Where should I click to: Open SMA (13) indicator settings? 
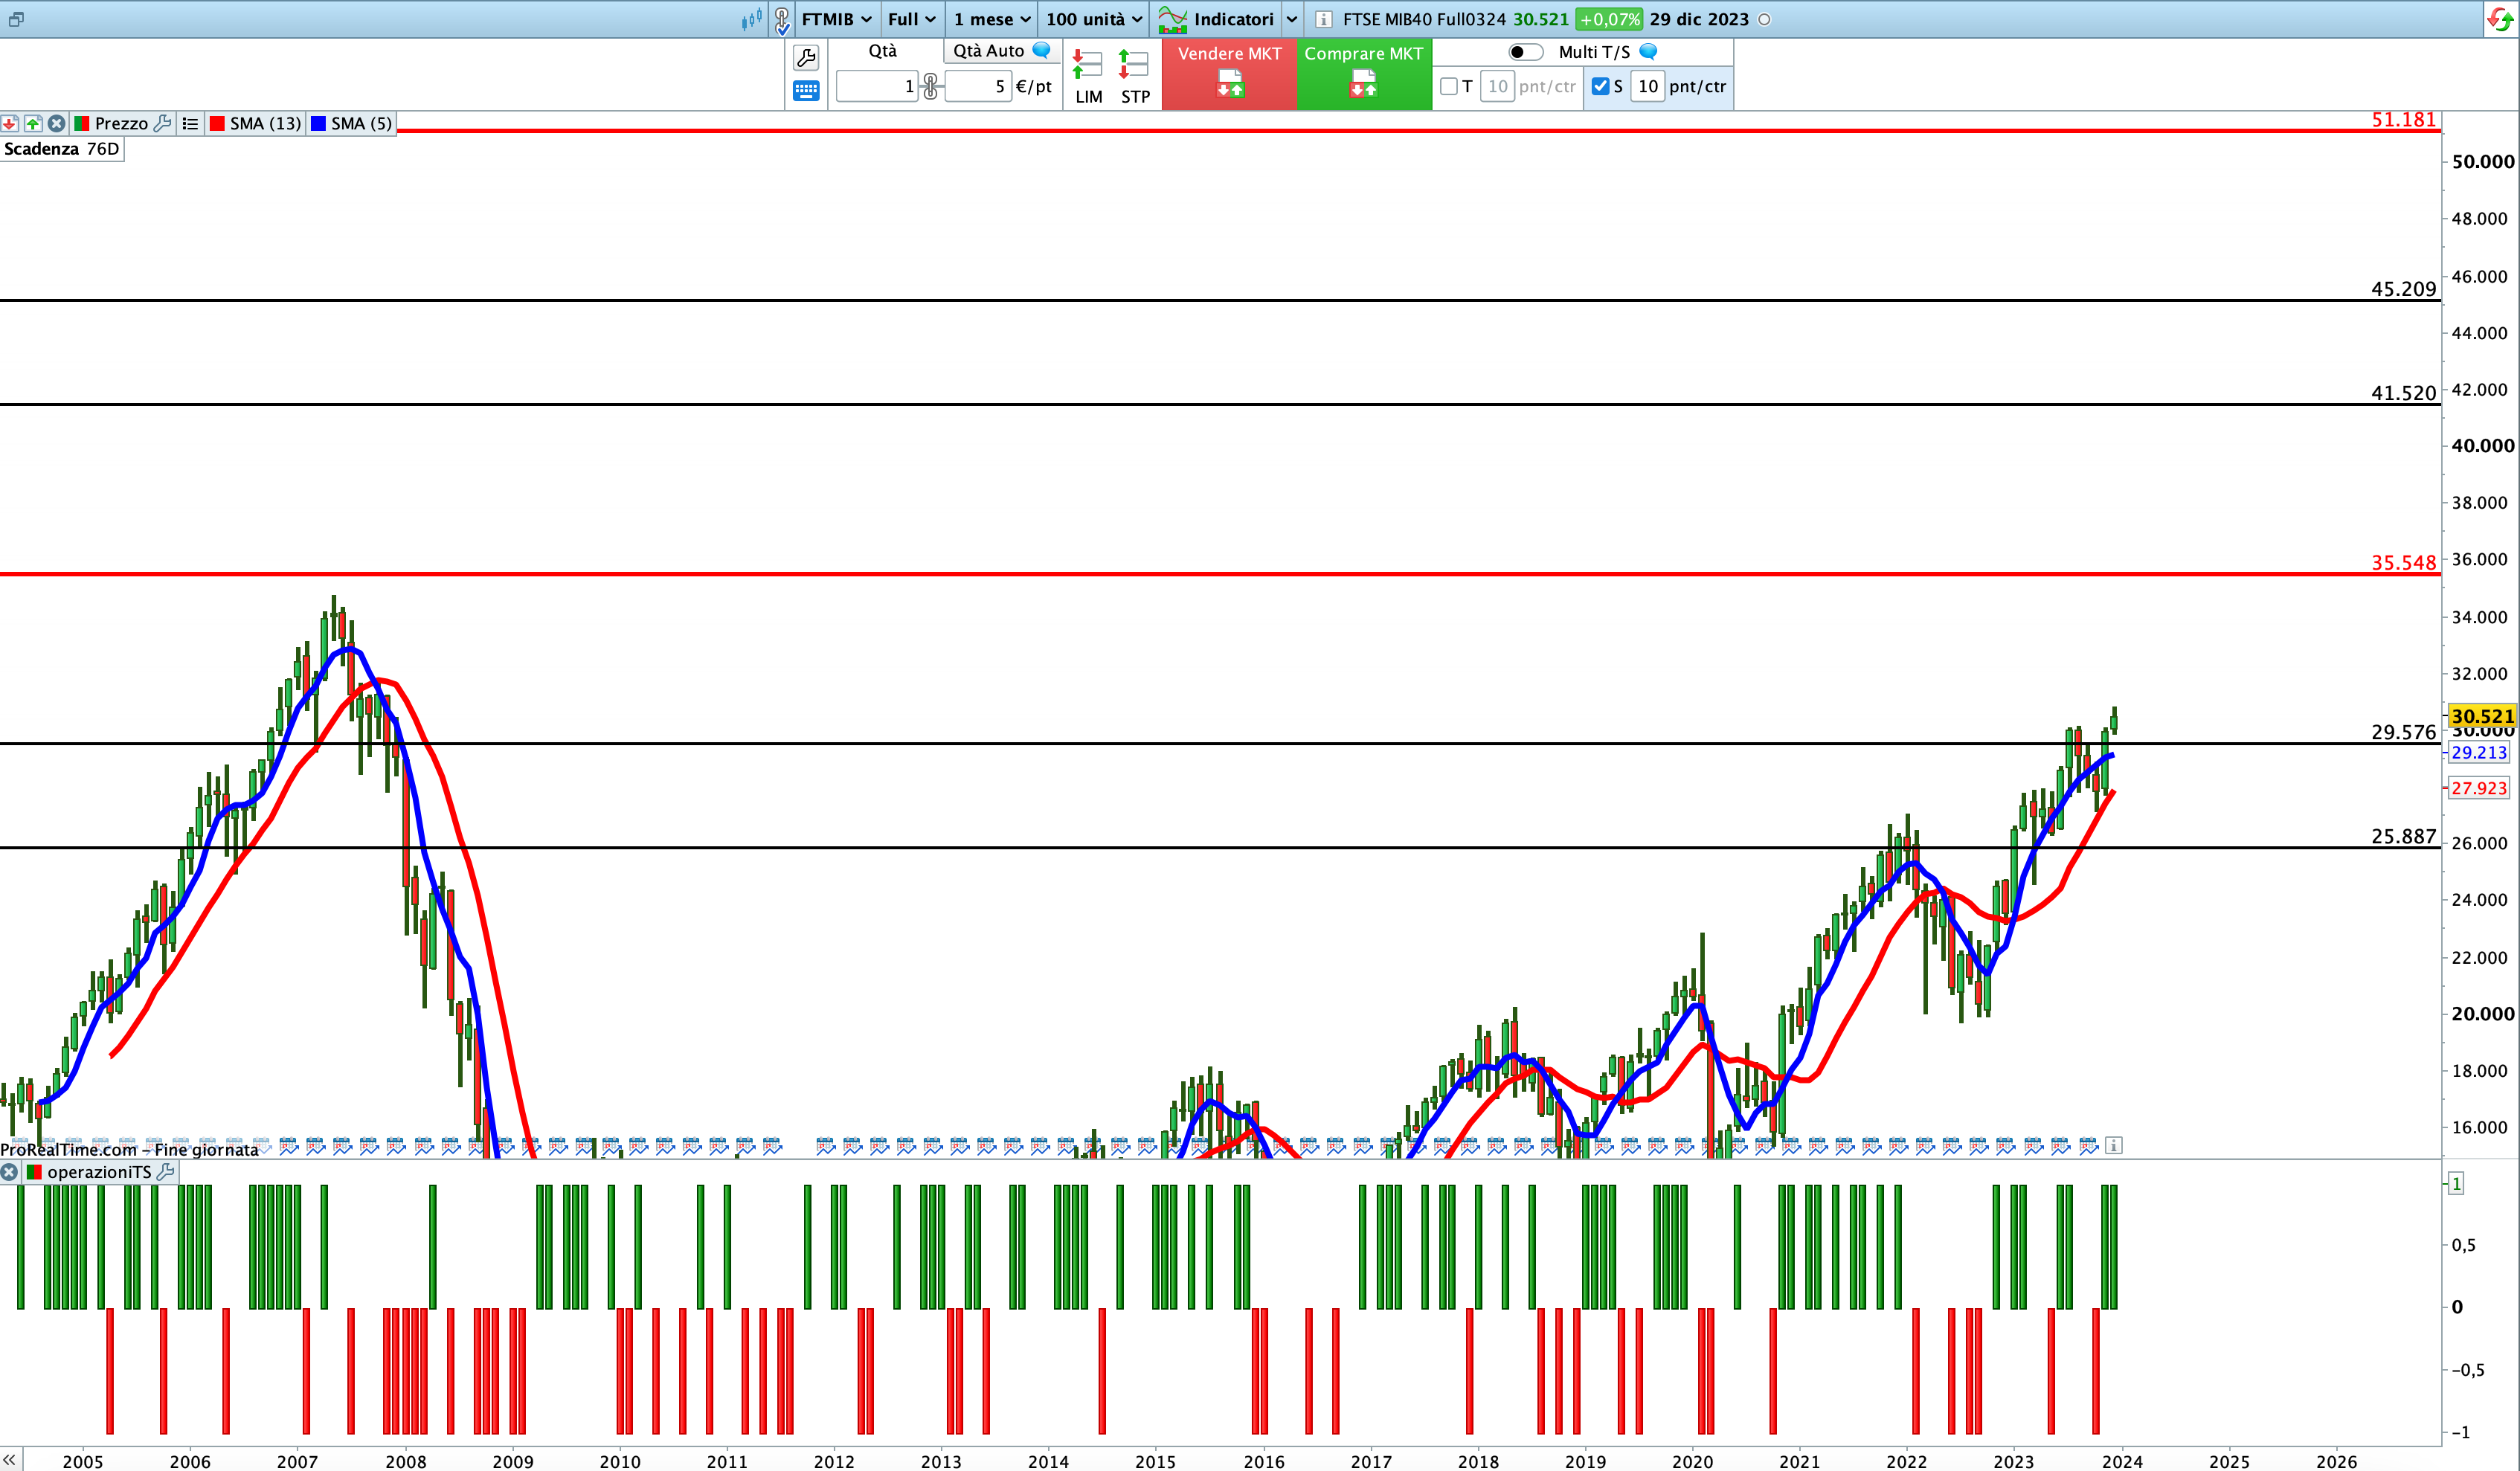point(265,123)
